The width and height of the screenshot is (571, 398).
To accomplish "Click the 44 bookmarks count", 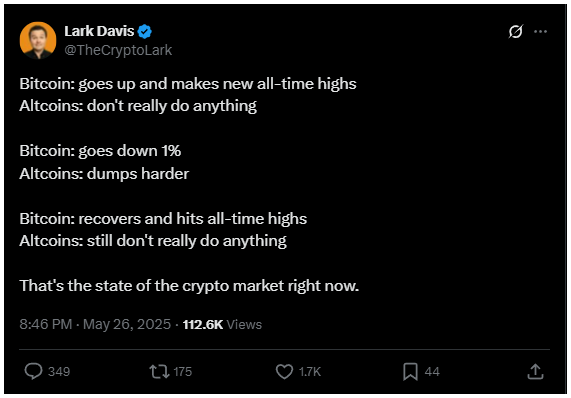I will (432, 372).
